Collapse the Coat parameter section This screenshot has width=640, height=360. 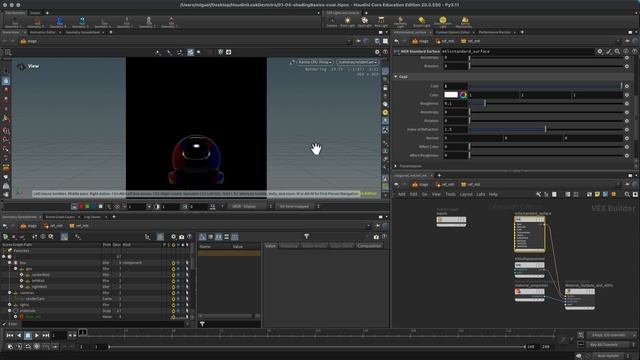coord(396,77)
